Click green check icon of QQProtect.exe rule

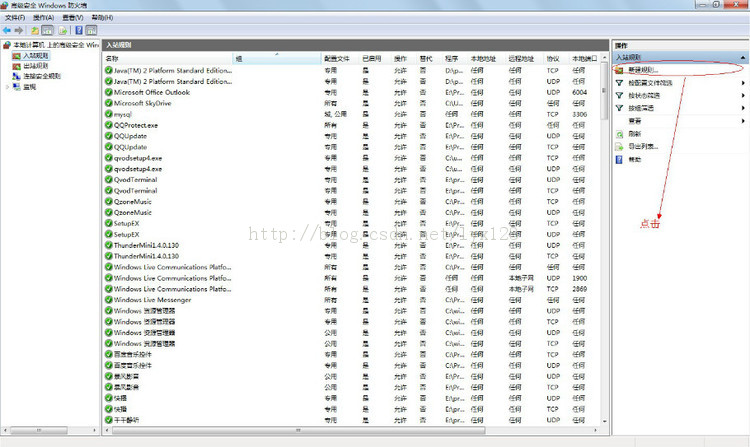point(109,125)
